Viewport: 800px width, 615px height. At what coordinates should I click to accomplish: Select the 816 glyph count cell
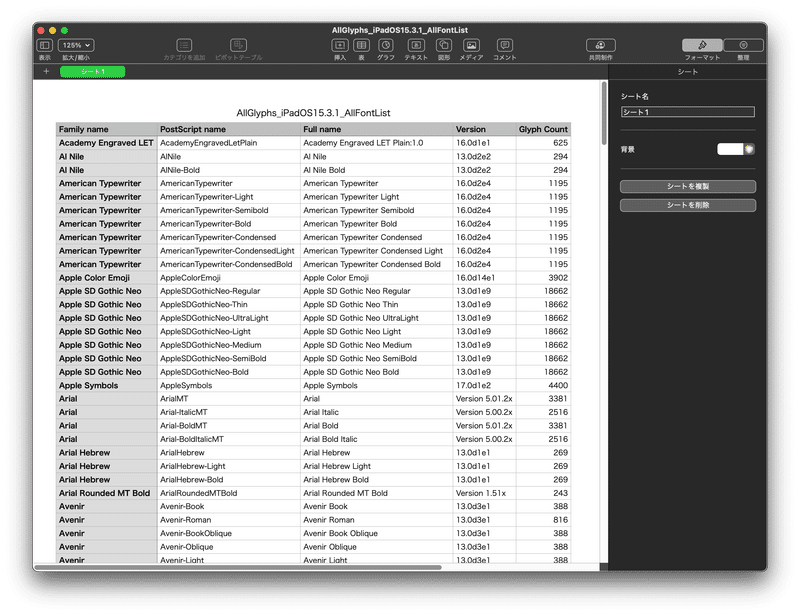coord(543,520)
